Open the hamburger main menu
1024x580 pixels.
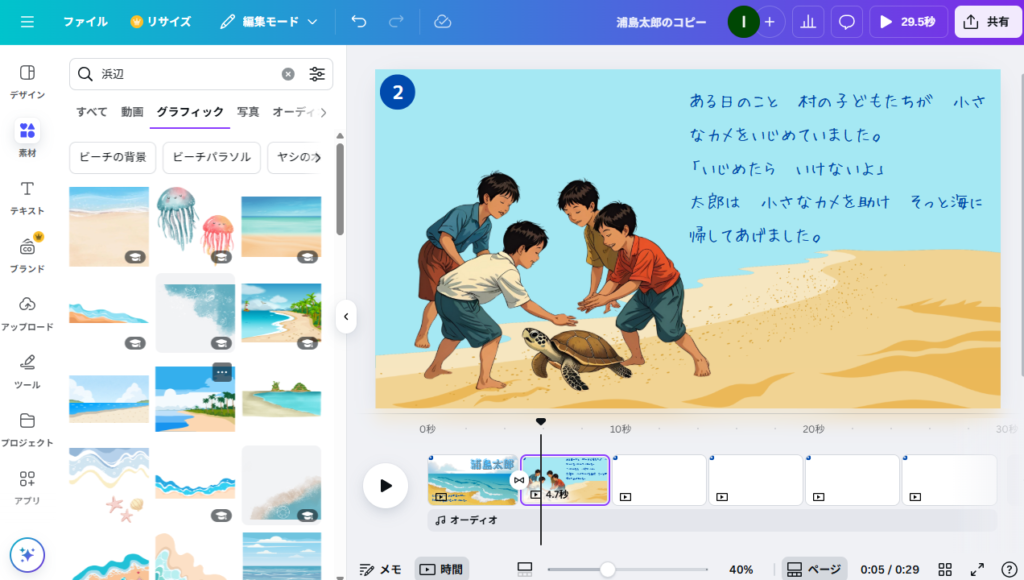coord(27,22)
